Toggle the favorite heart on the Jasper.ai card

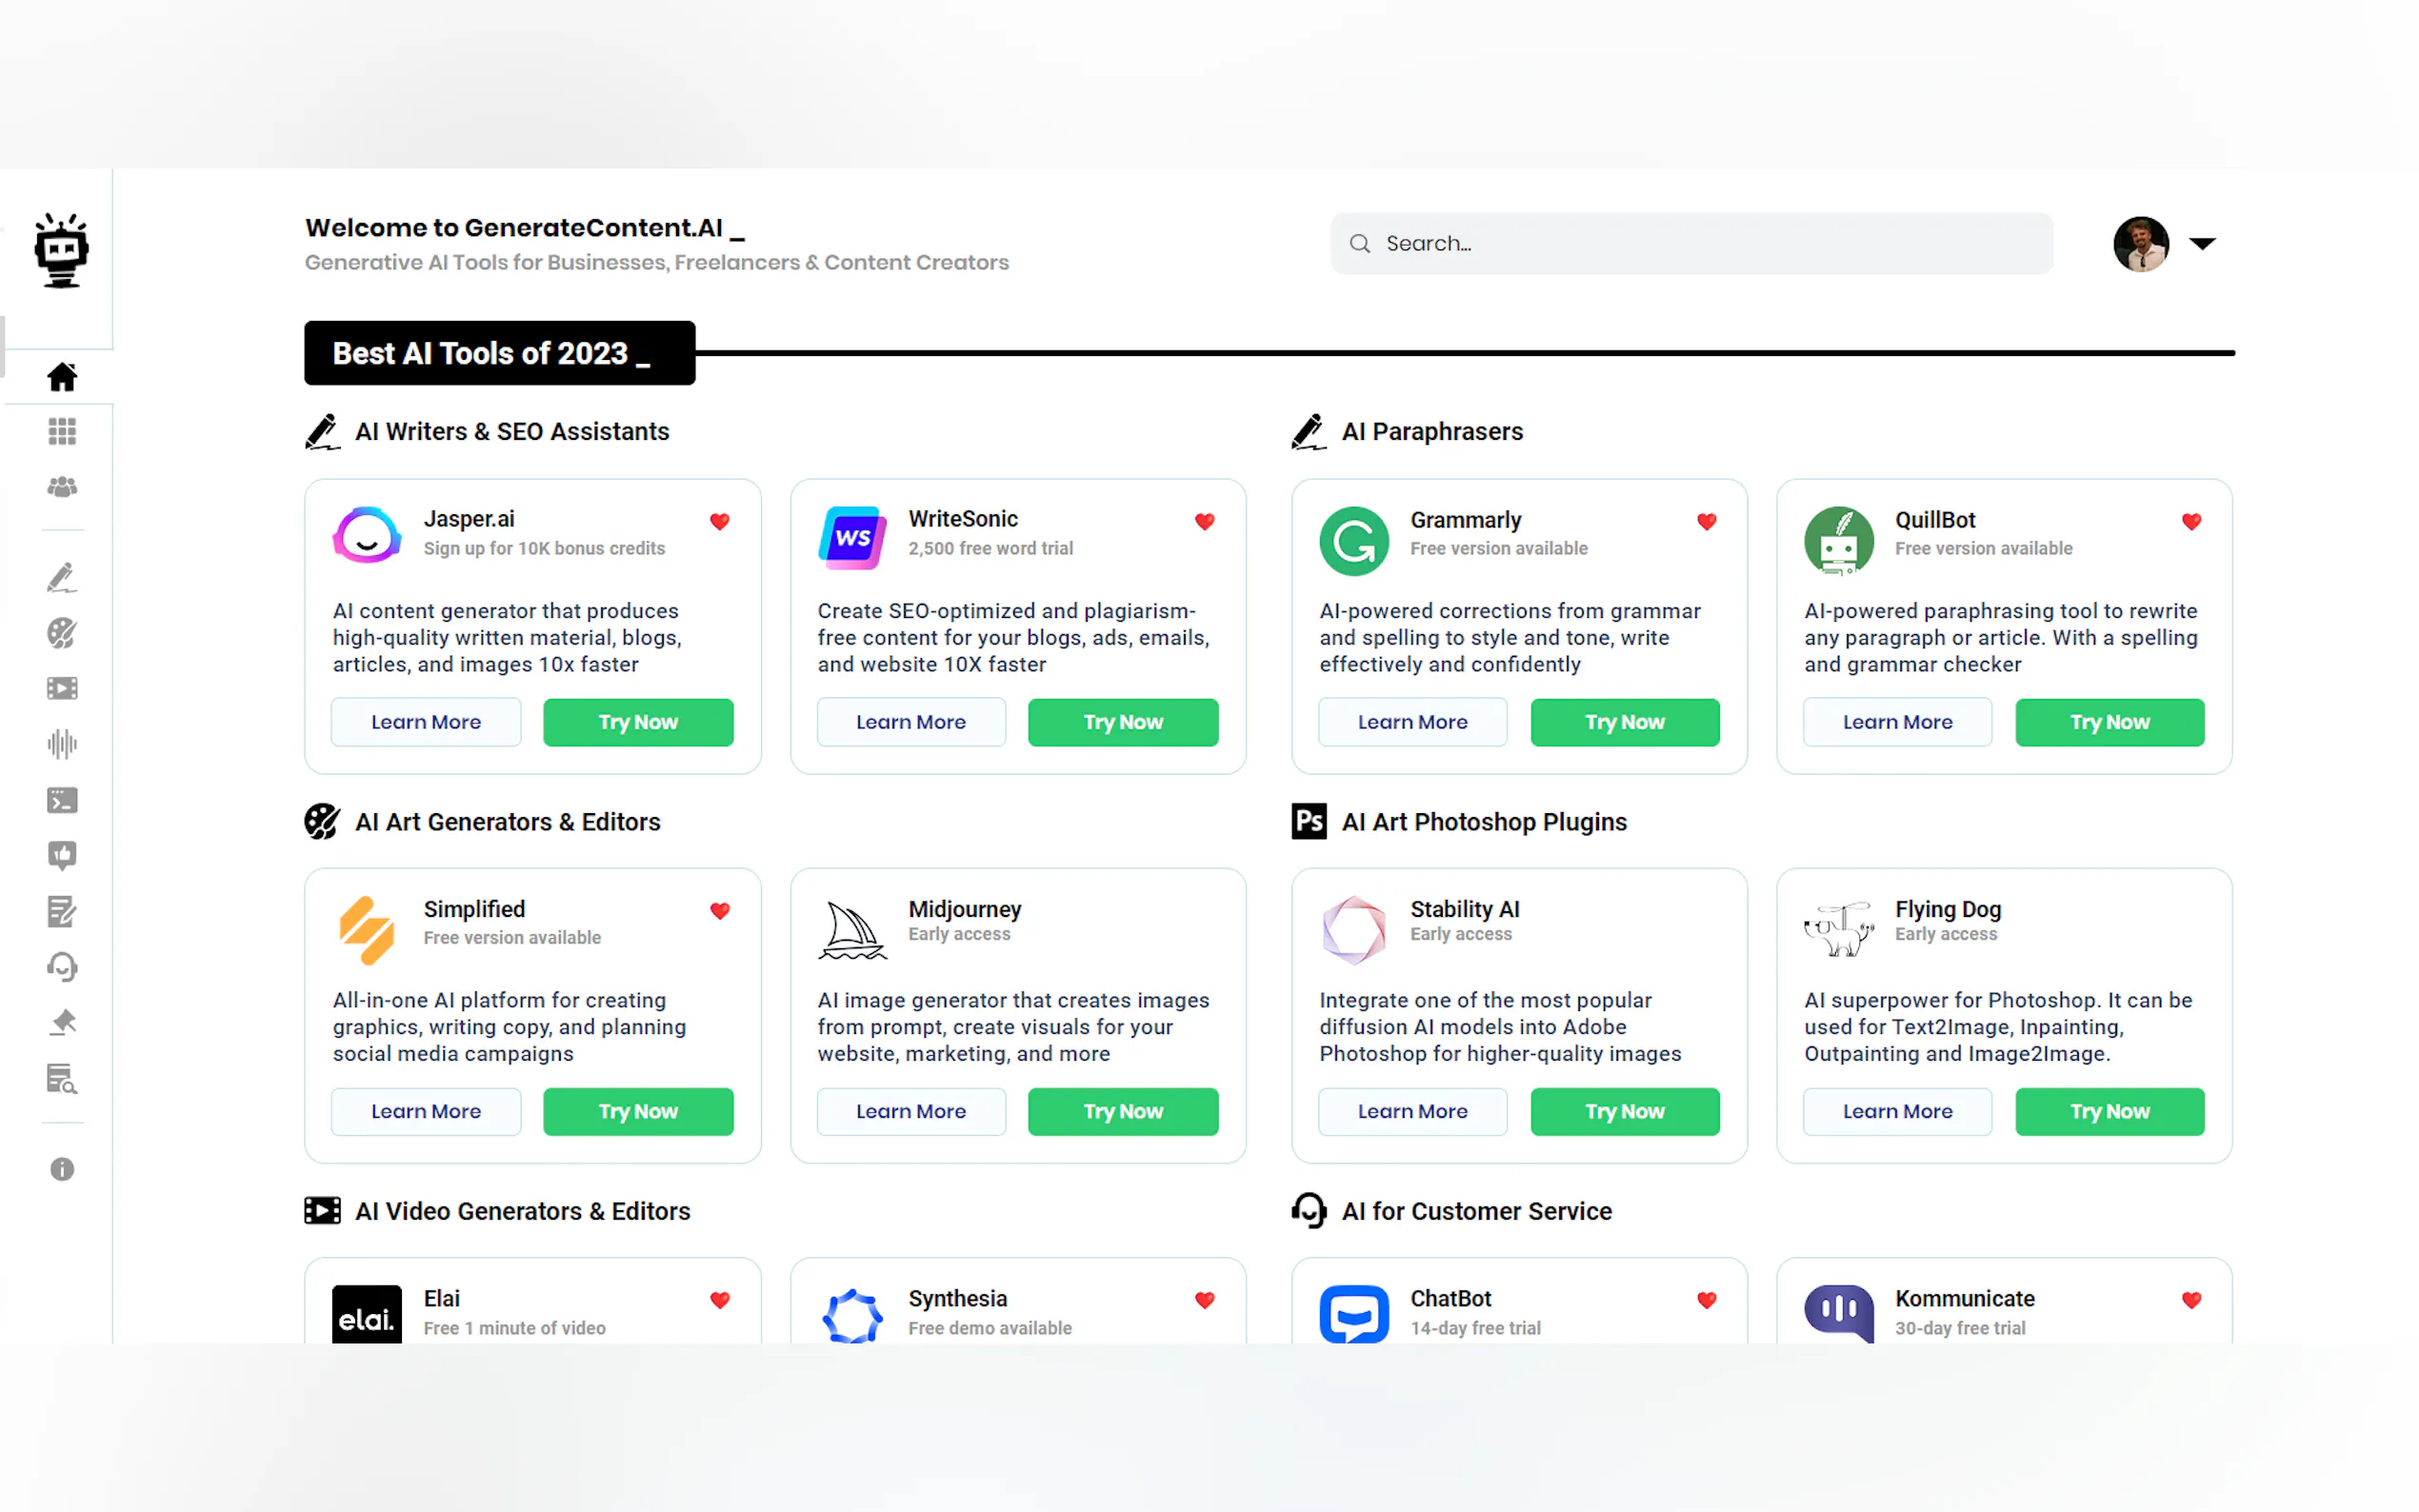coord(720,521)
